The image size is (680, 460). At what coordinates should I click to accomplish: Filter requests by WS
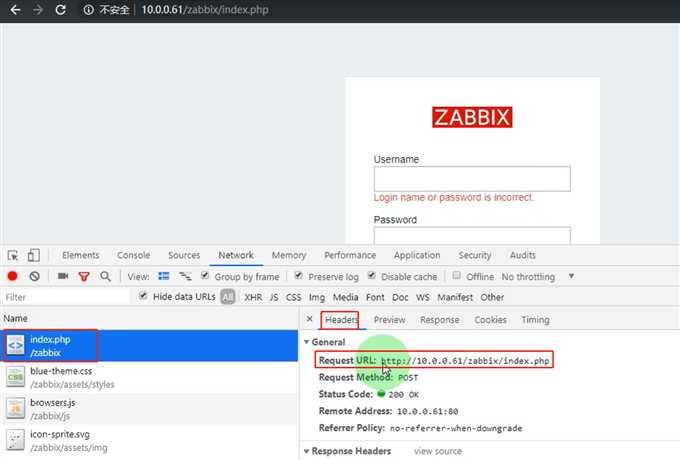click(x=423, y=297)
